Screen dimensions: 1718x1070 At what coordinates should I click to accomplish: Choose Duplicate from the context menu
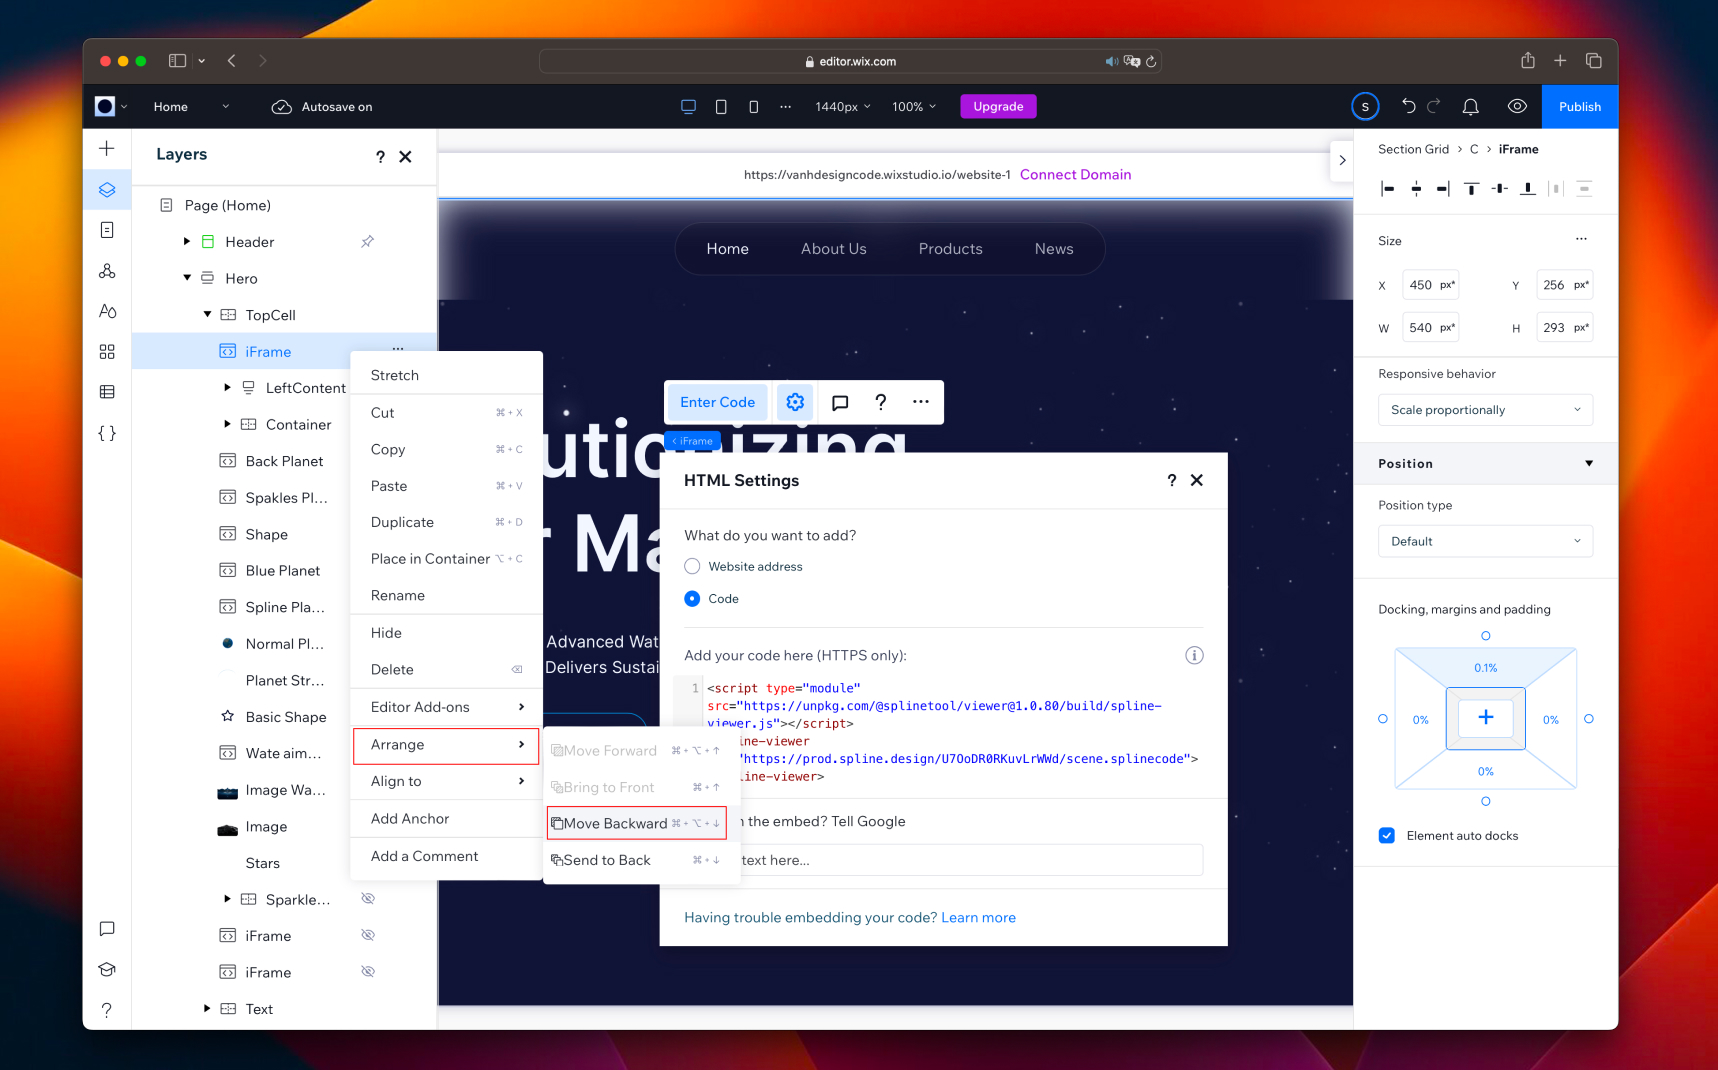[446, 522]
